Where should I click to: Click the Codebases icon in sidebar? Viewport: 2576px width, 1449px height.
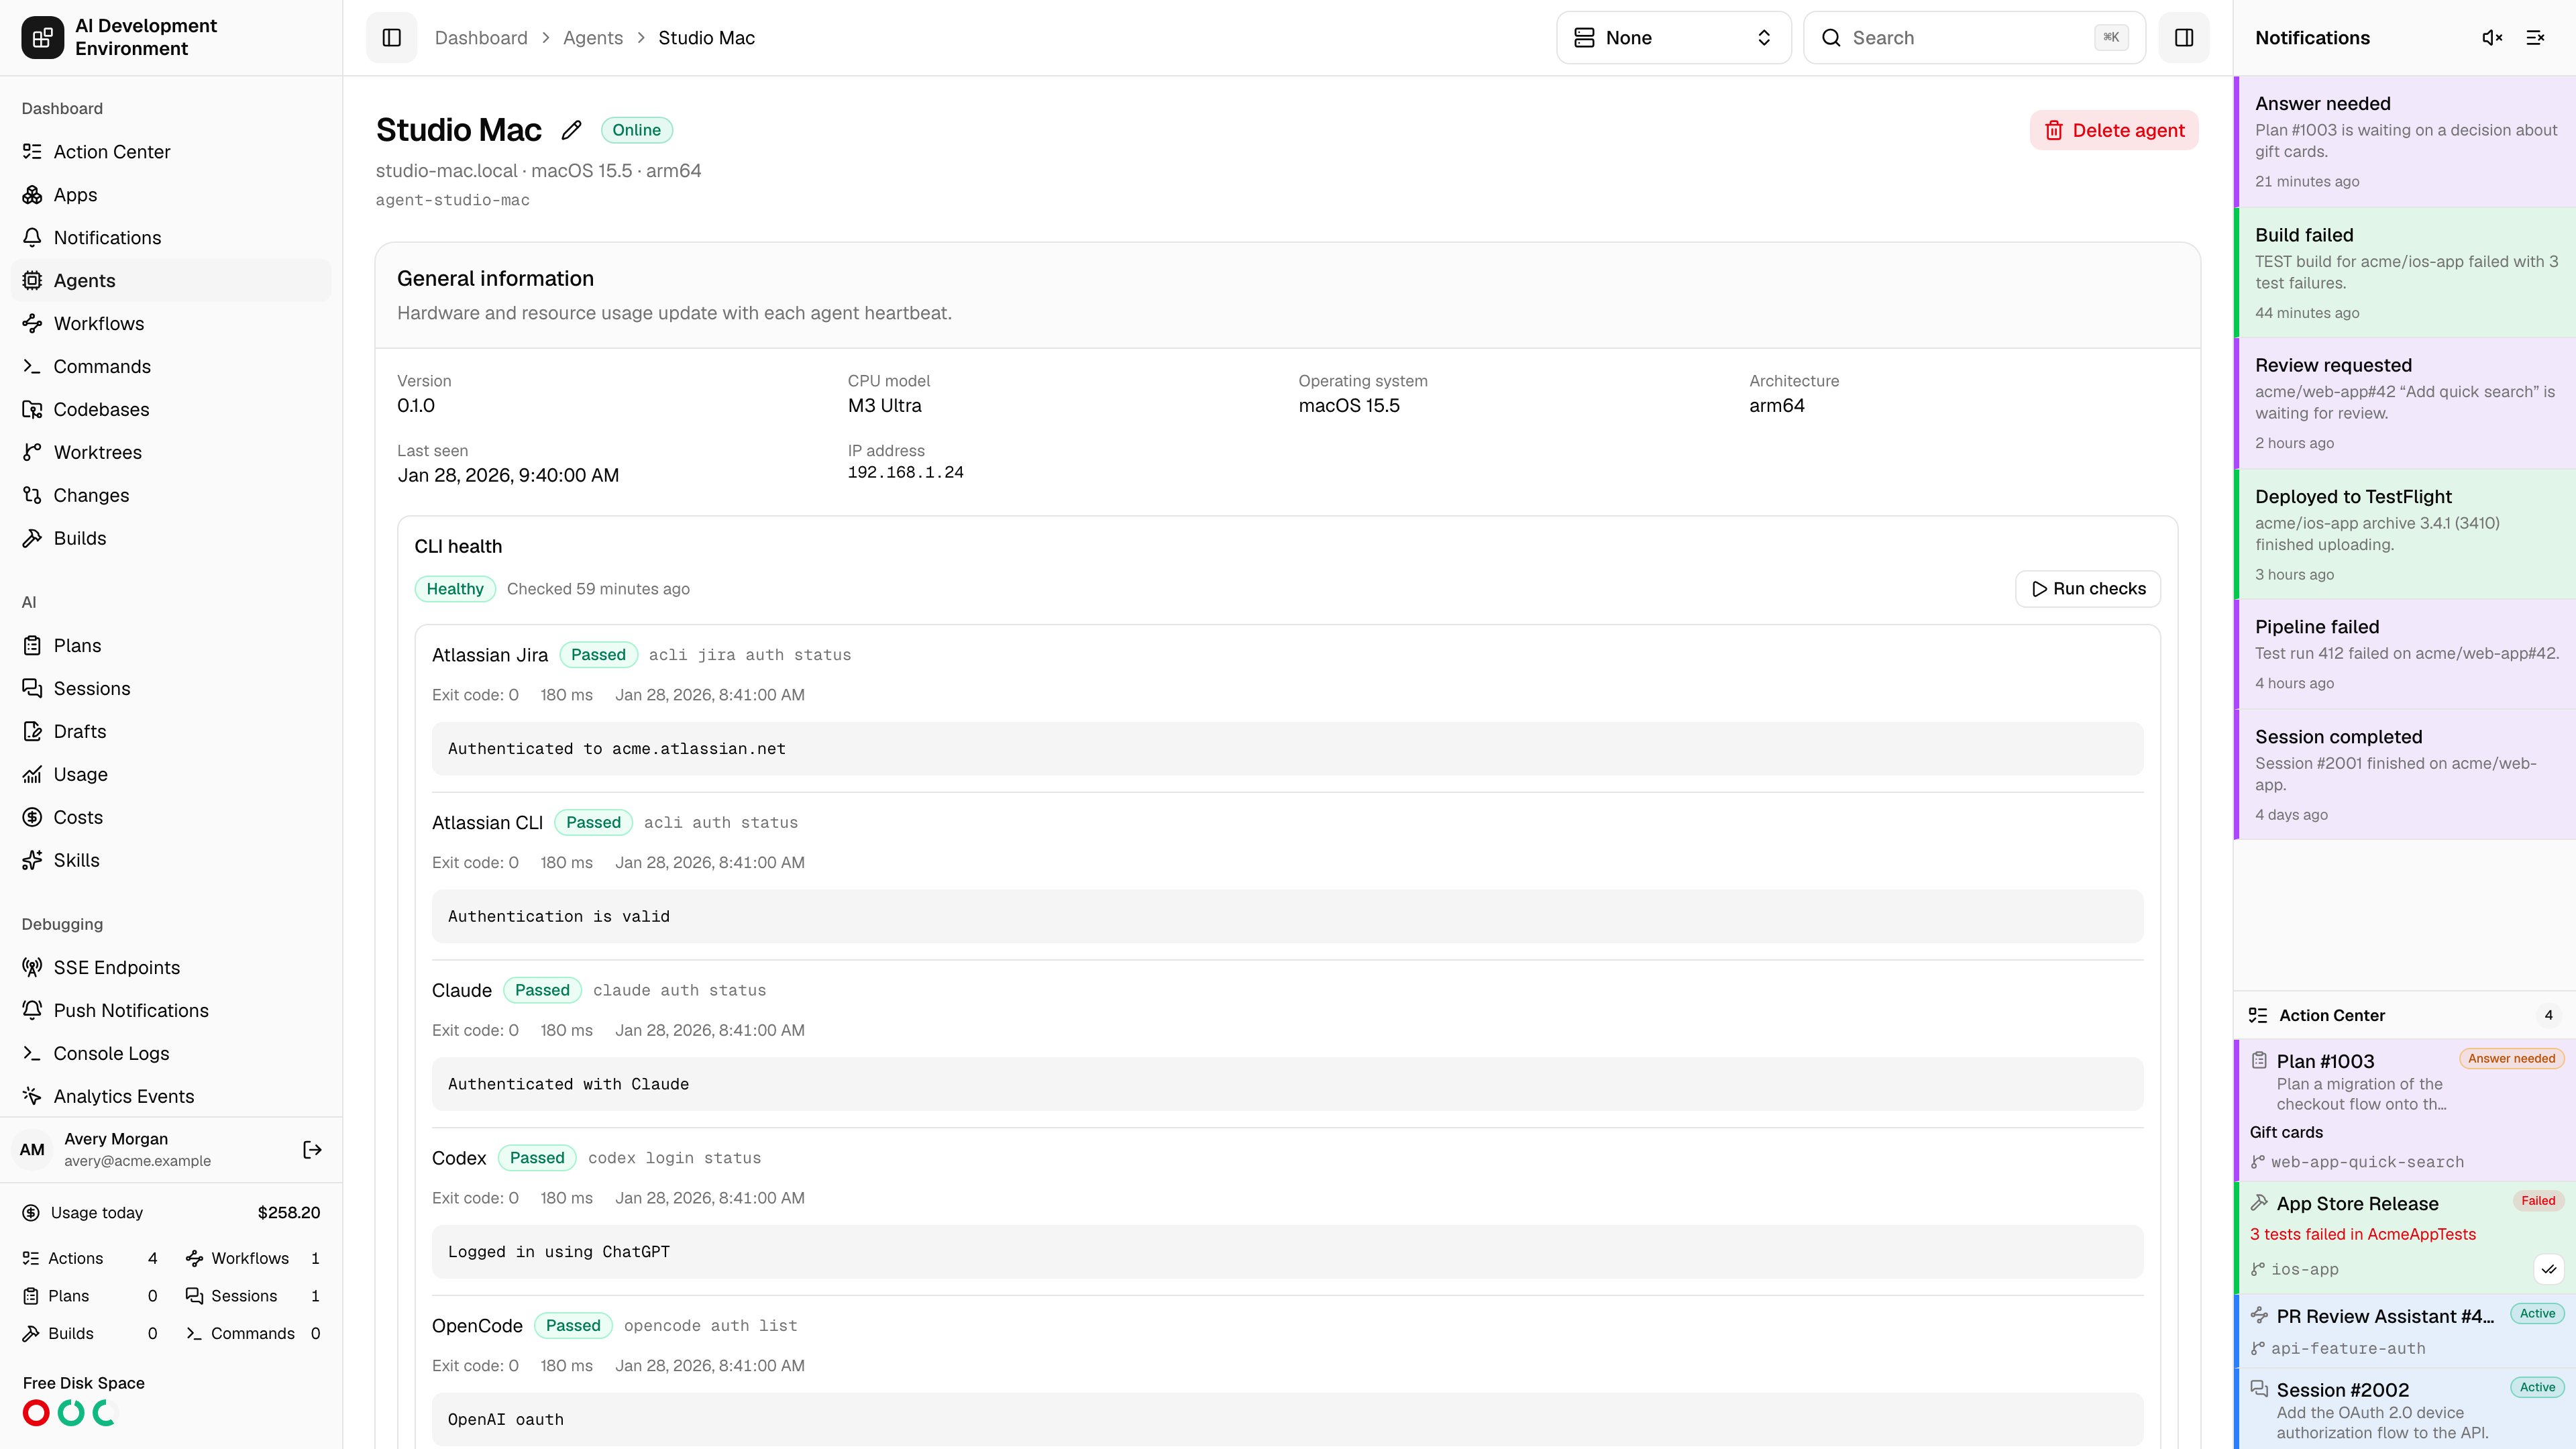click(32, 410)
